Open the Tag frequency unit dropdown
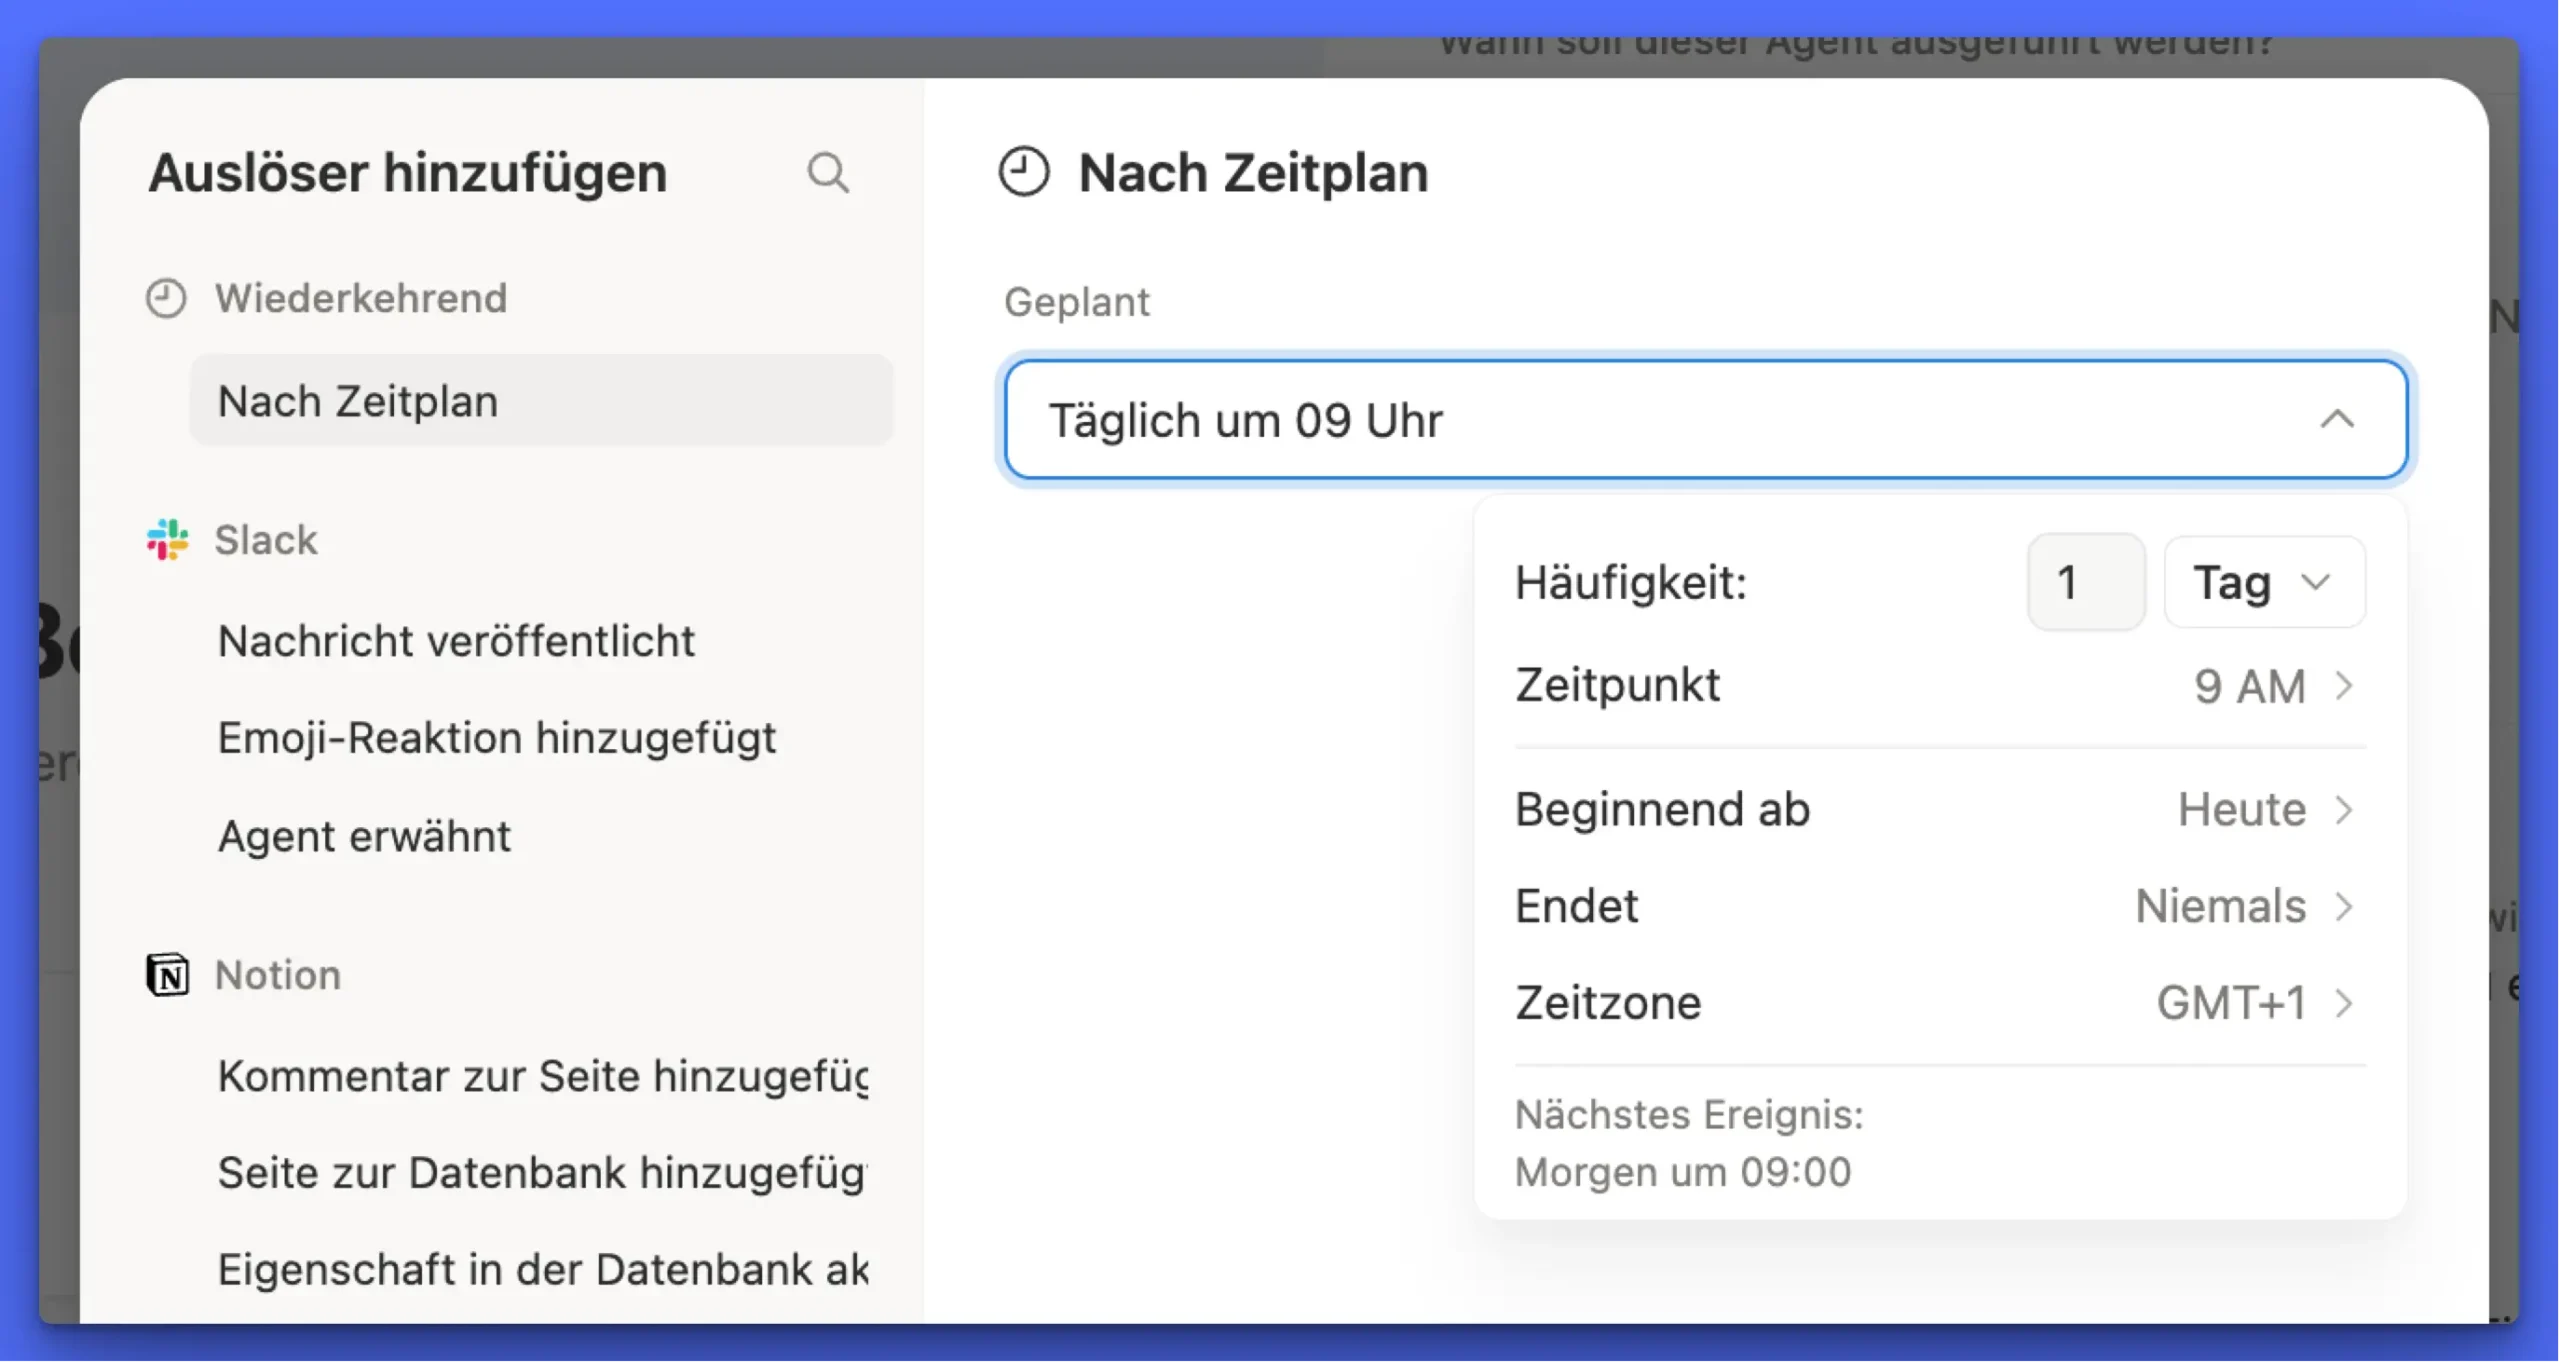The image size is (2560, 1362). [x=2263, y=582]
